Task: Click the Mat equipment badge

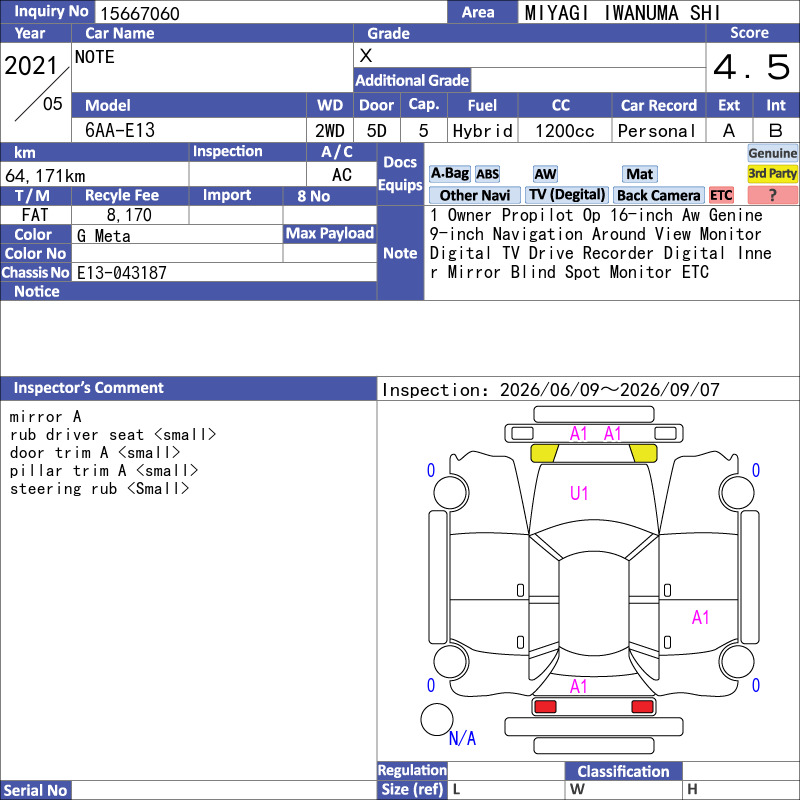Action: tap(639, 174)
